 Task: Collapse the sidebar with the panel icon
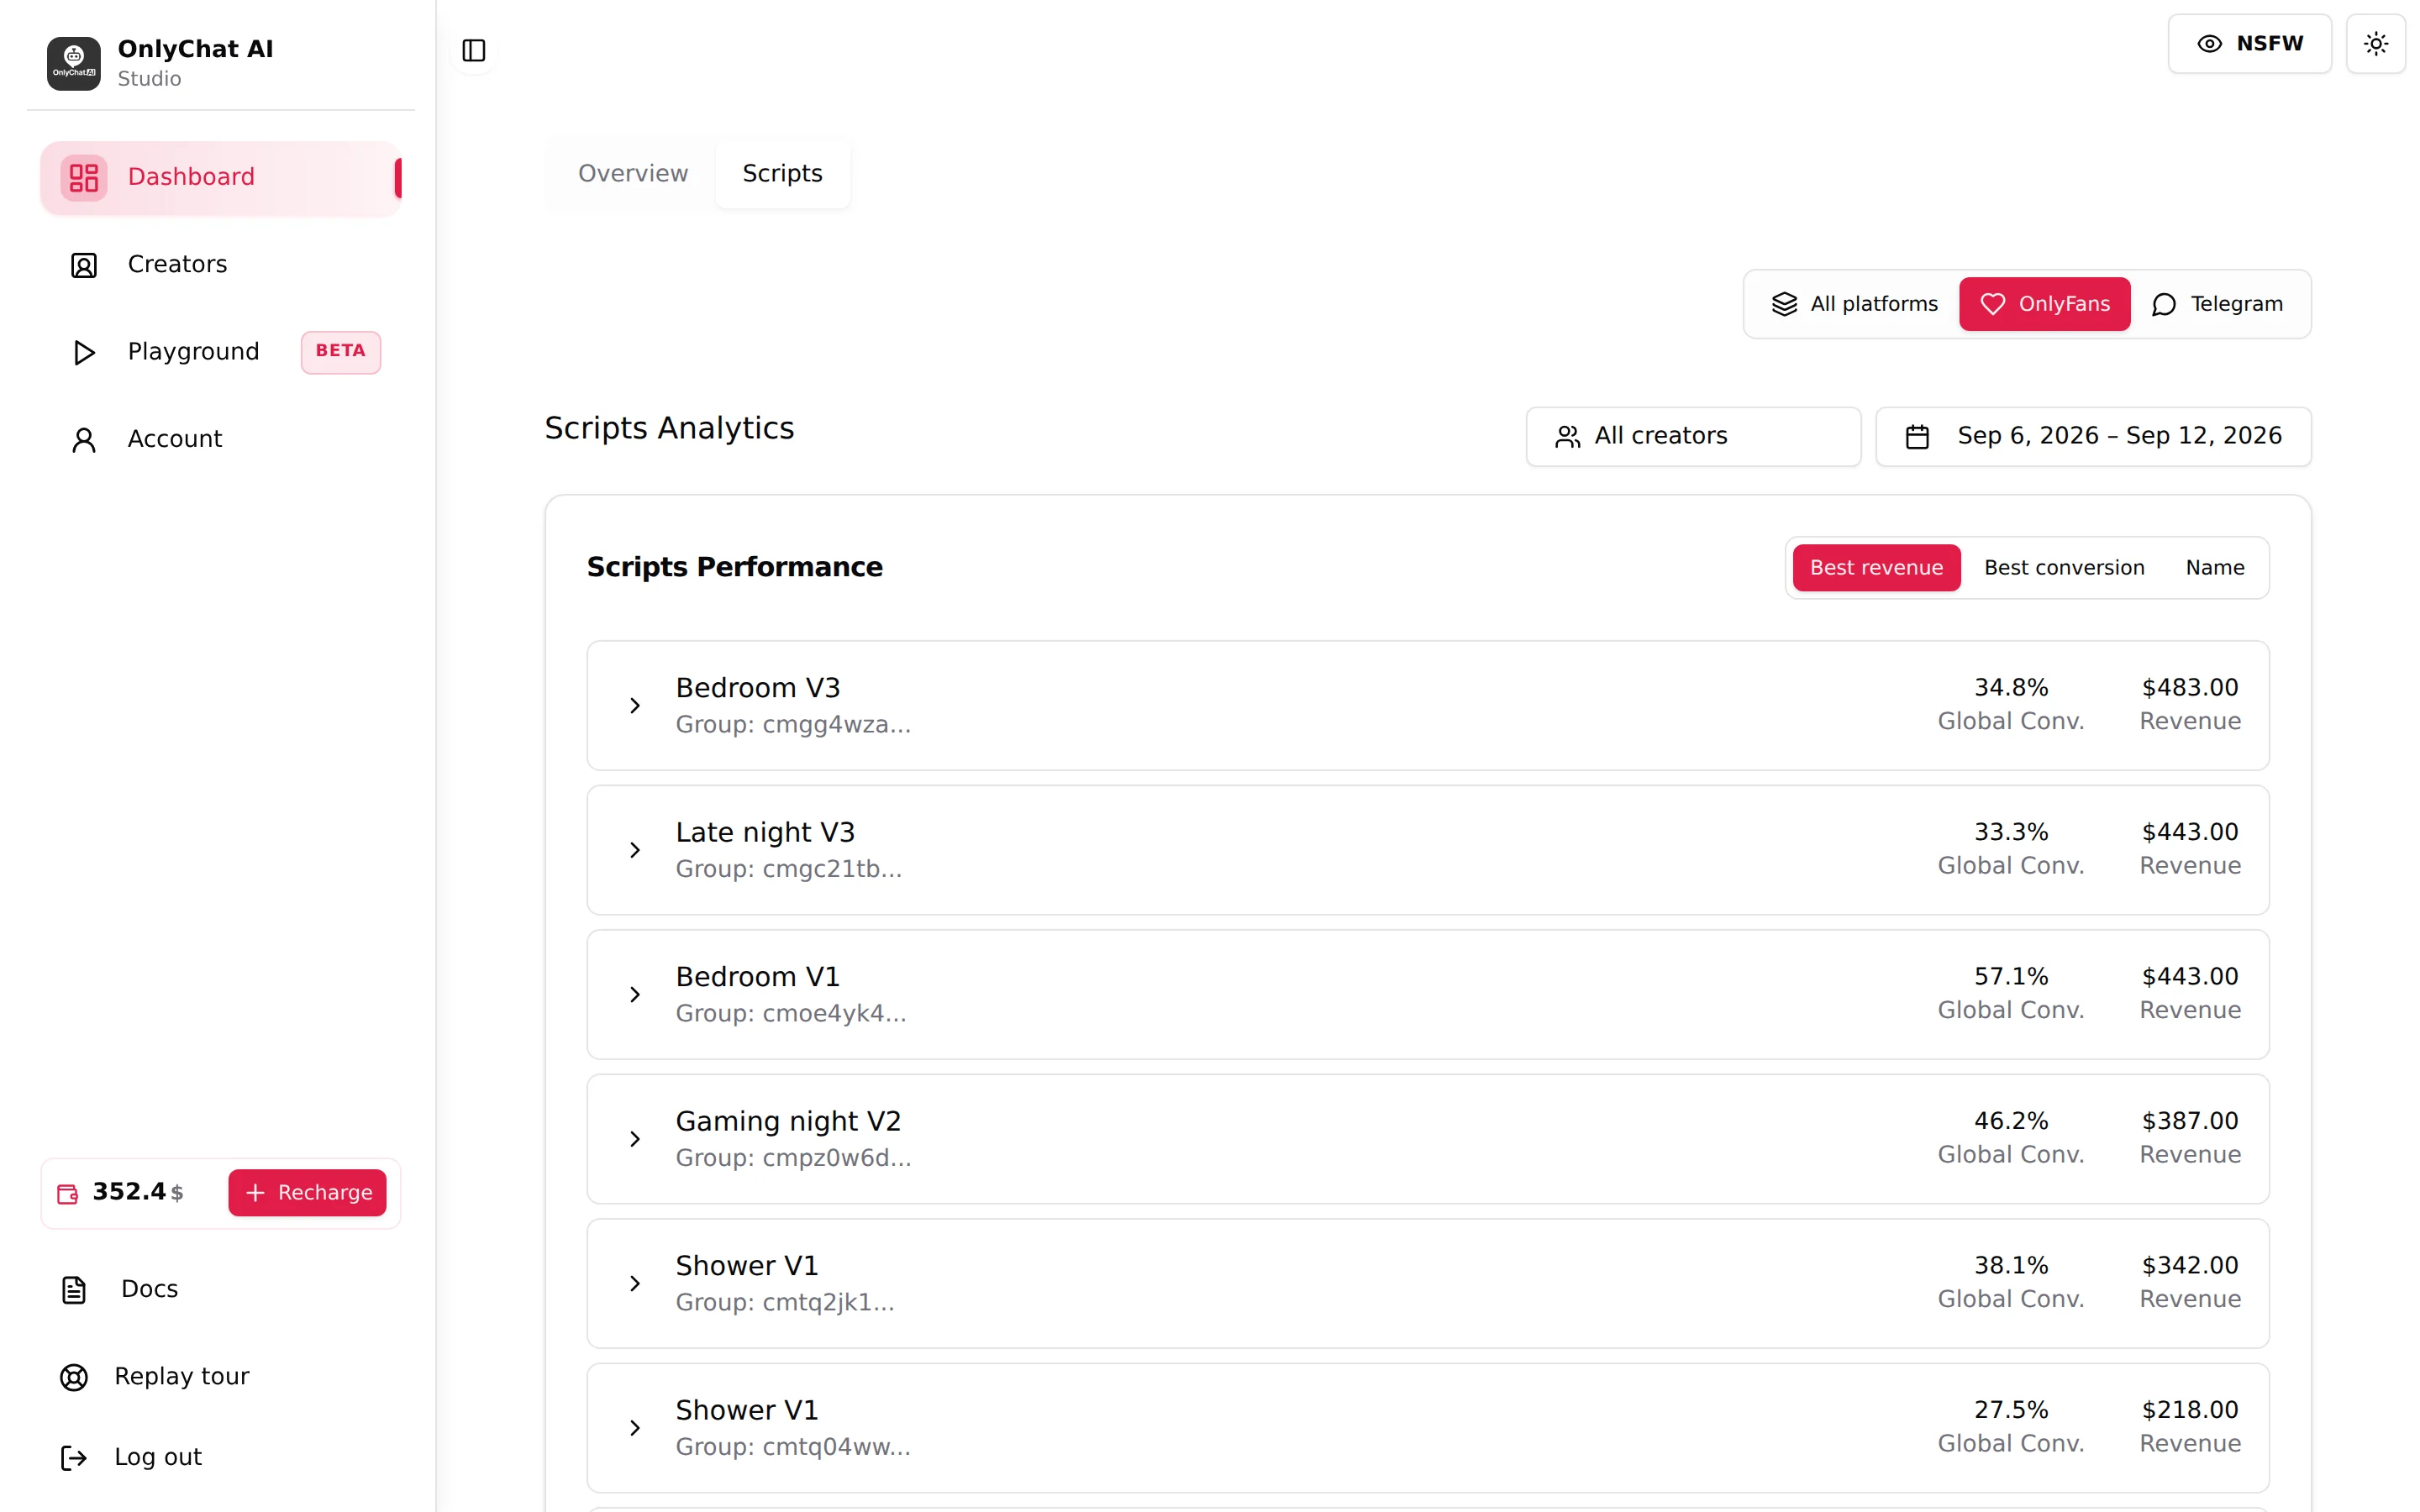pyautogui.click(x=474, y=50)
